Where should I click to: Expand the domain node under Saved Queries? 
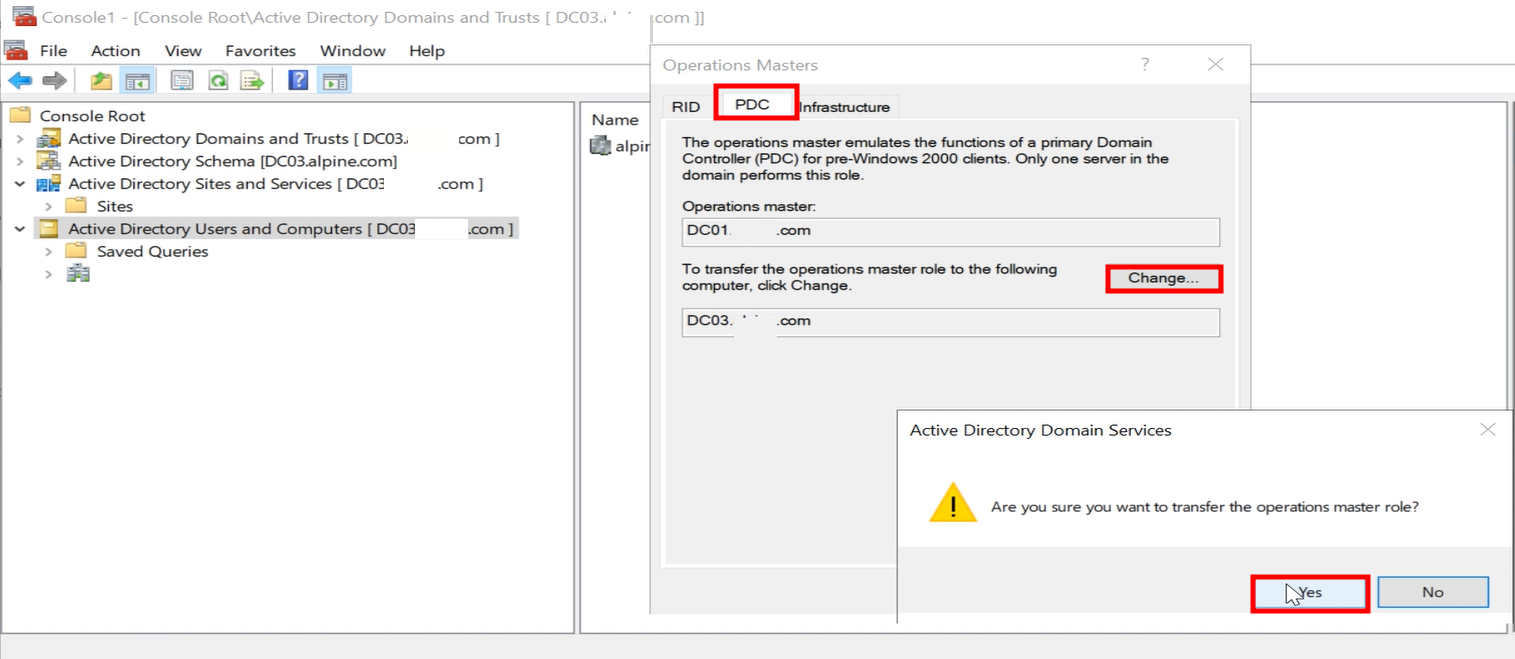click(x=48, y=274)
